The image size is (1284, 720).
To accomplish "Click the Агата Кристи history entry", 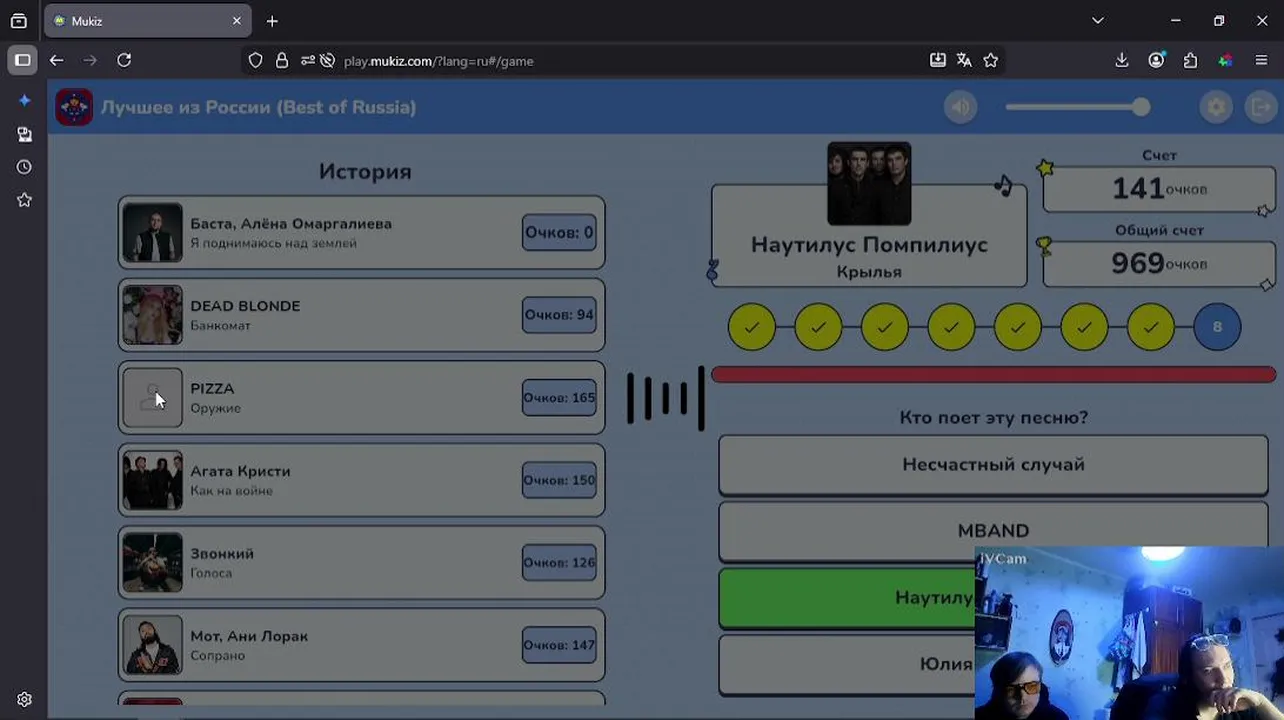I will pos(362,480).
